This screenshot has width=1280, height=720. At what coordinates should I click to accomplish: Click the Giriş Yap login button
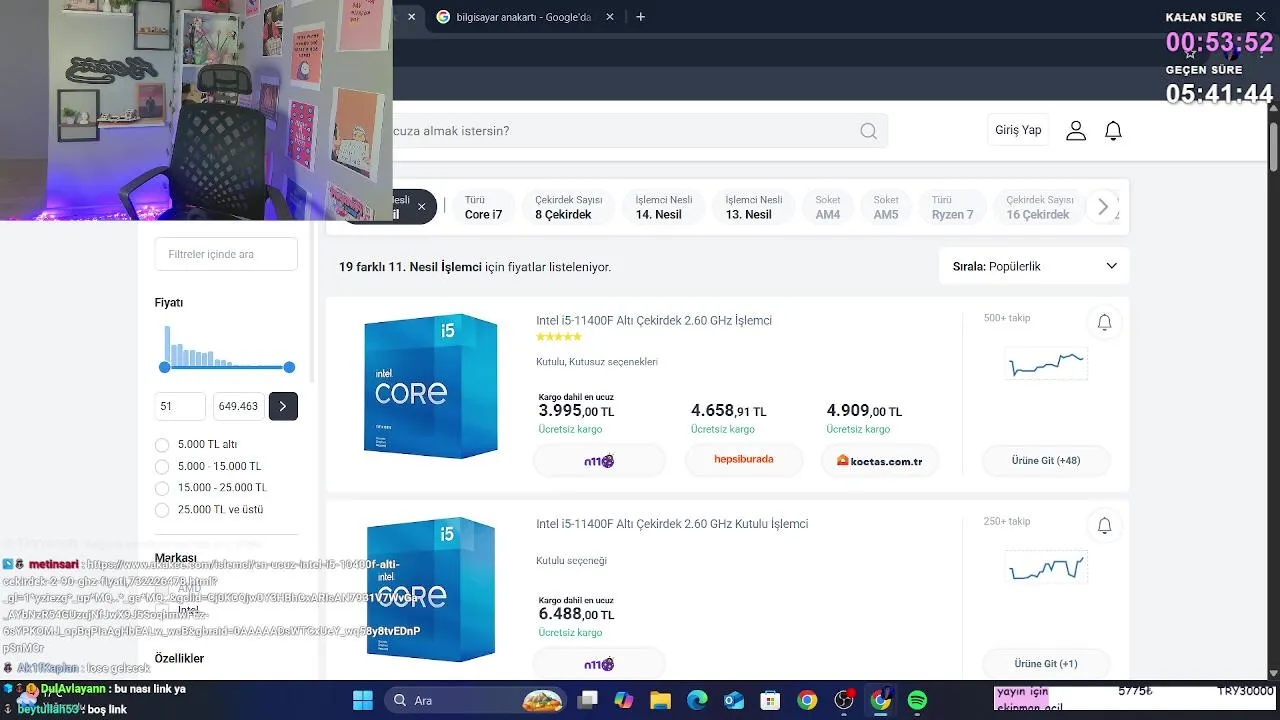(1018, 130)
